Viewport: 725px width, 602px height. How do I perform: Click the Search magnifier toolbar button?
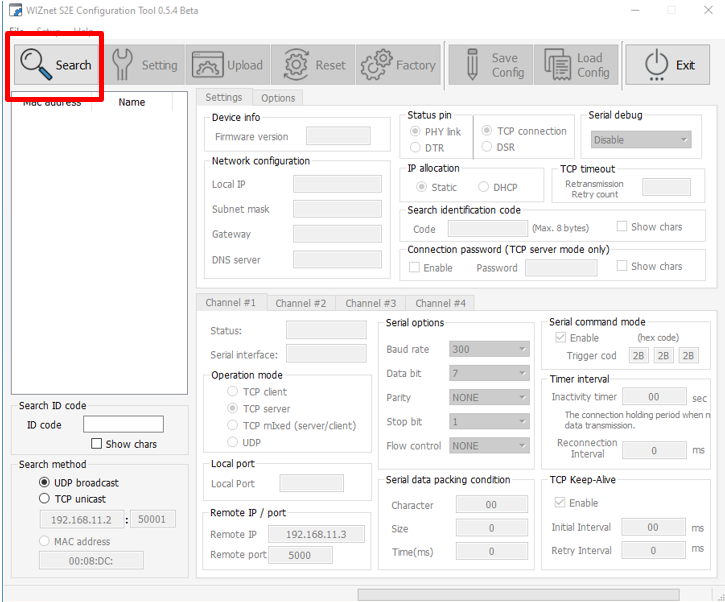pyautogui.click(x=56, y=65)
